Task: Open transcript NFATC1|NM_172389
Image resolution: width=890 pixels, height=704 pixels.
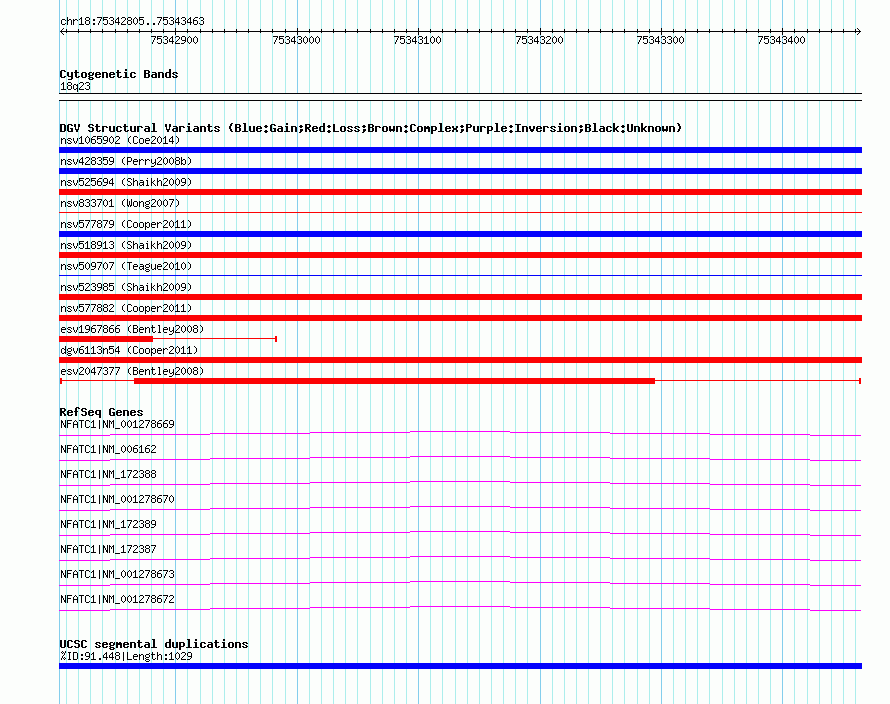Action: tap(108, 524)
